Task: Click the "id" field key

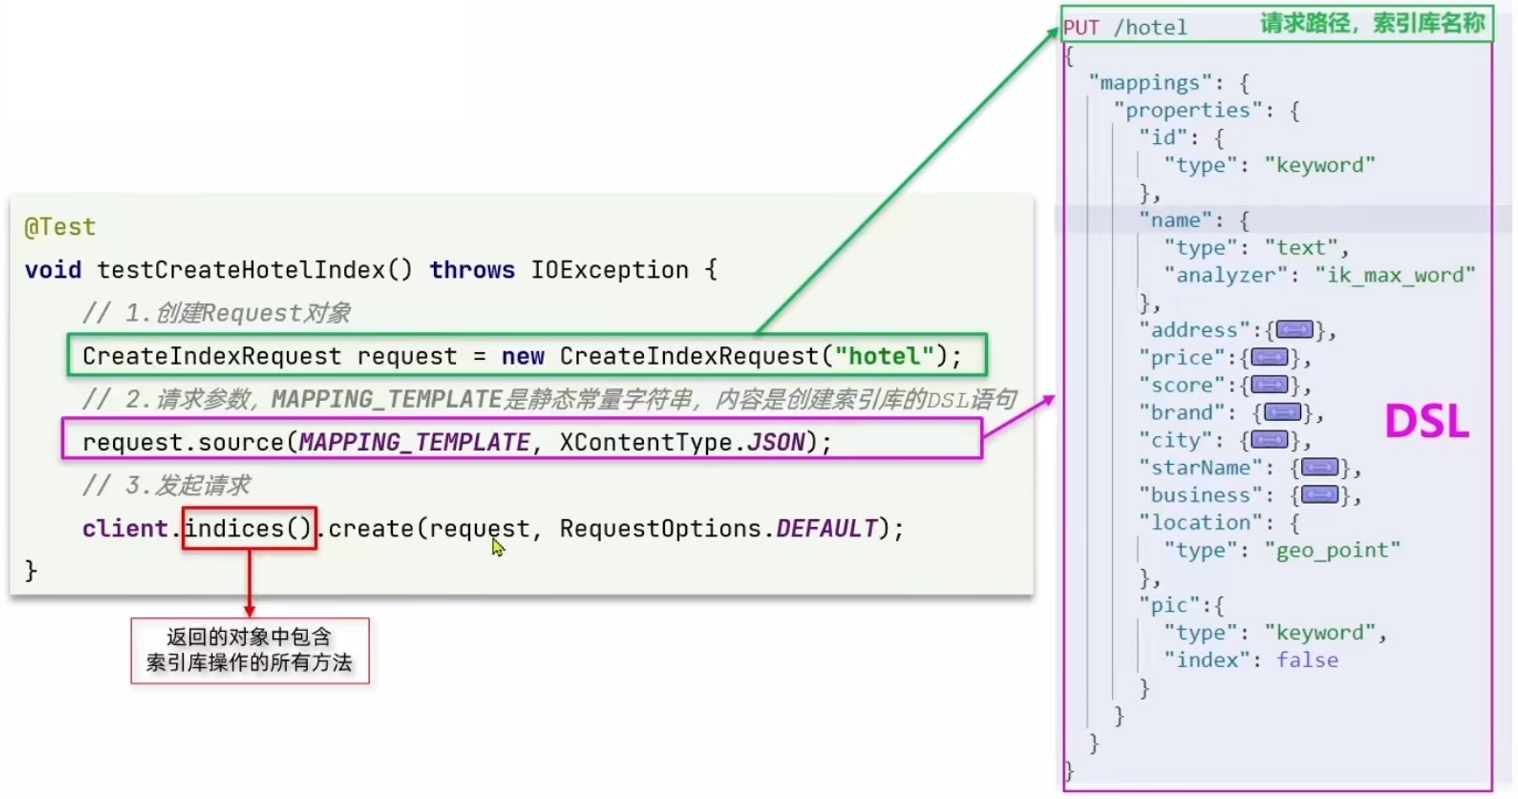Action: 1162,137
